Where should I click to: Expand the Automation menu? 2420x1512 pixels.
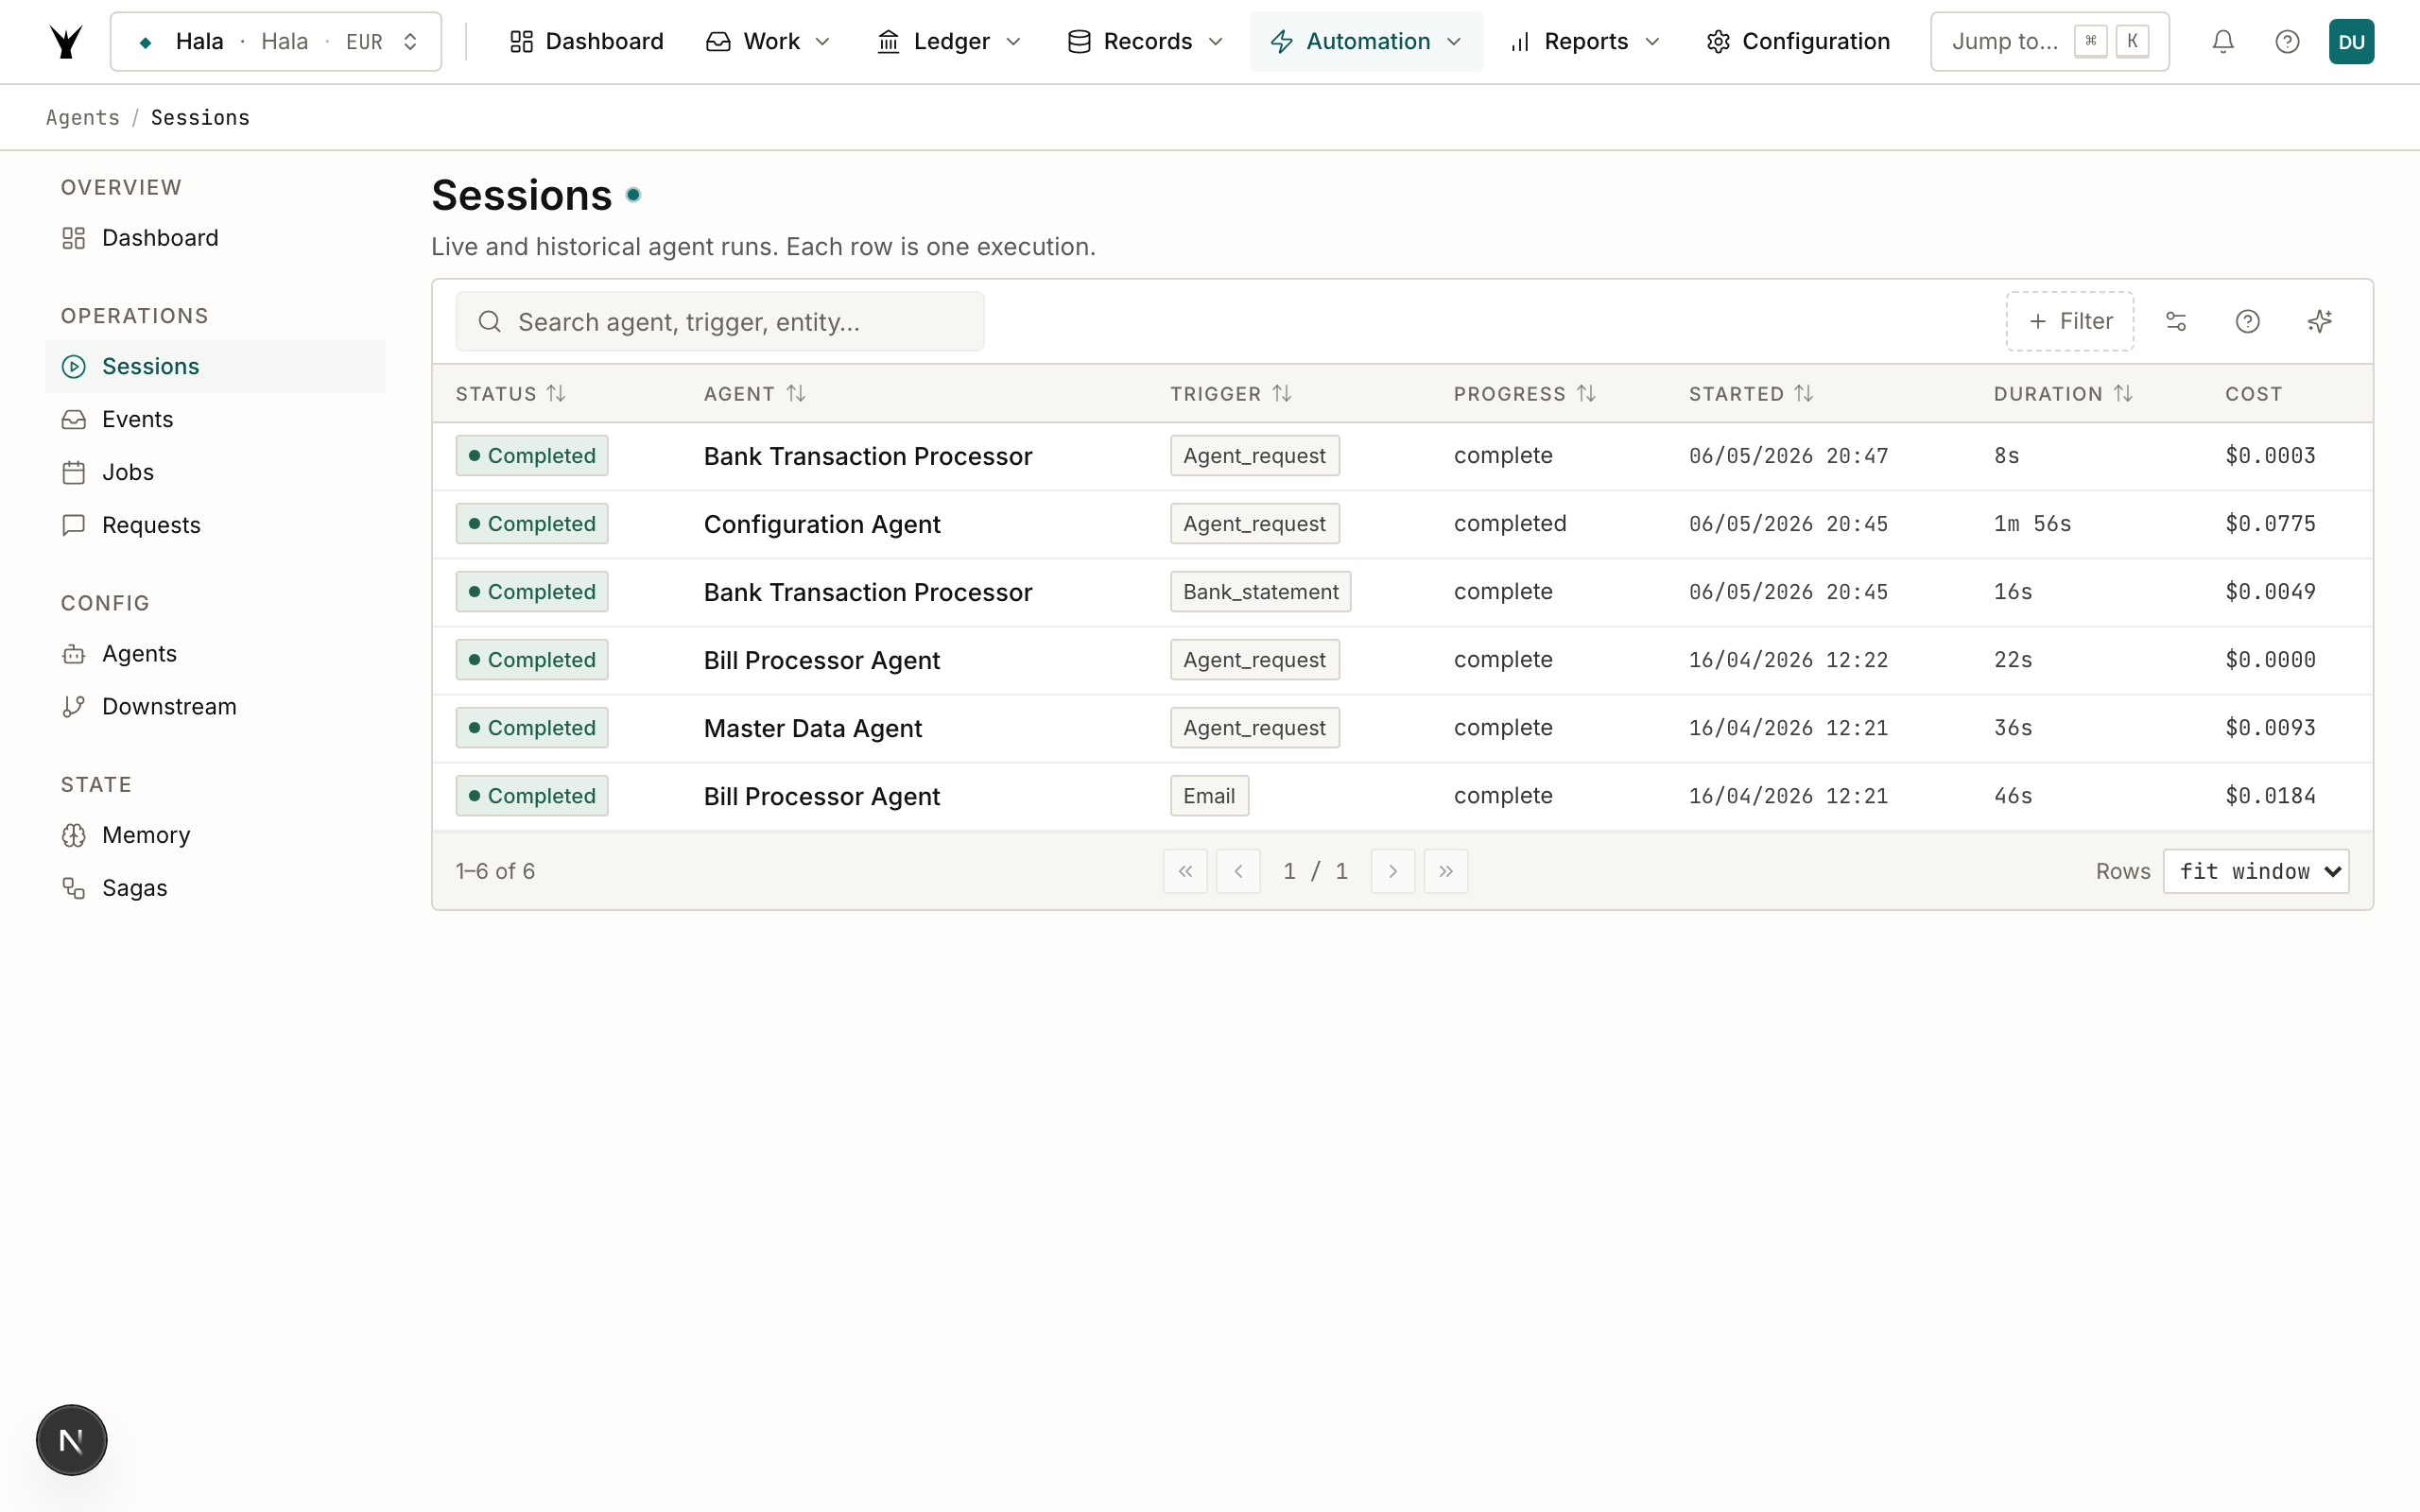pyautogui.click(x=1366, y=41)
